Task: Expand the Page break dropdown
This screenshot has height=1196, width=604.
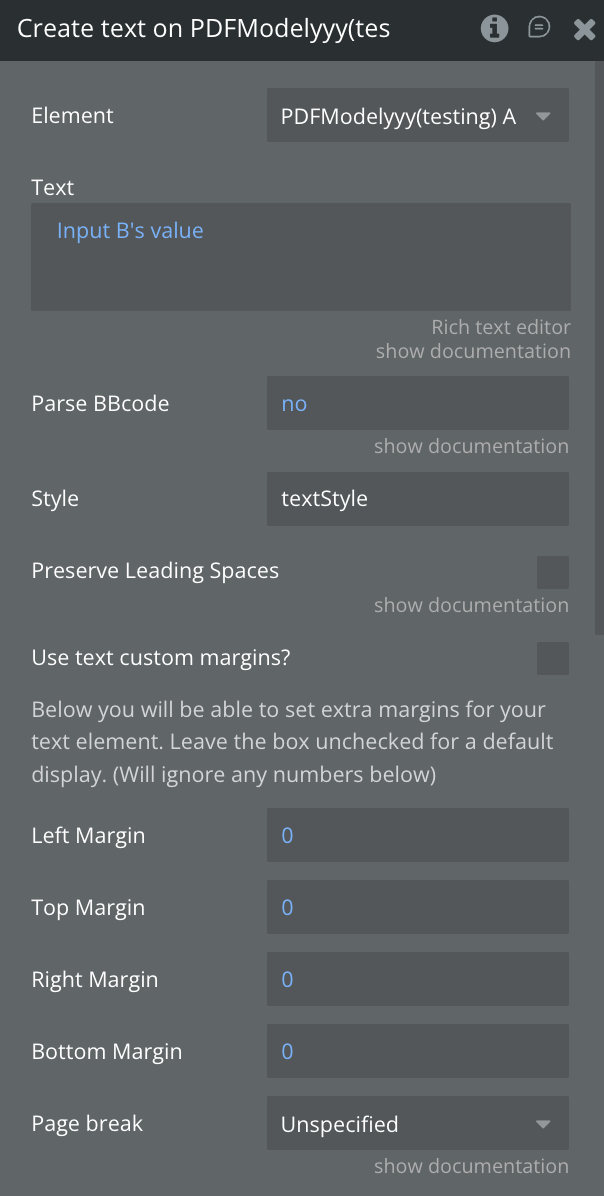Action: pyautogui.click(x=417, y=1124)
